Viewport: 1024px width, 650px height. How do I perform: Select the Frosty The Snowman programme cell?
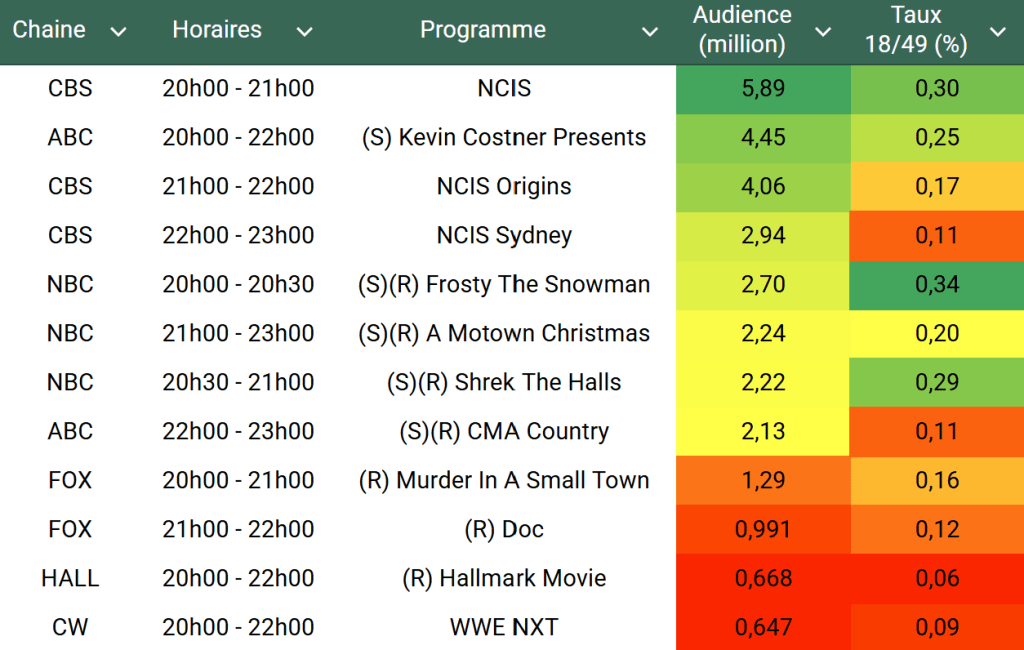(x=504, y=284)
